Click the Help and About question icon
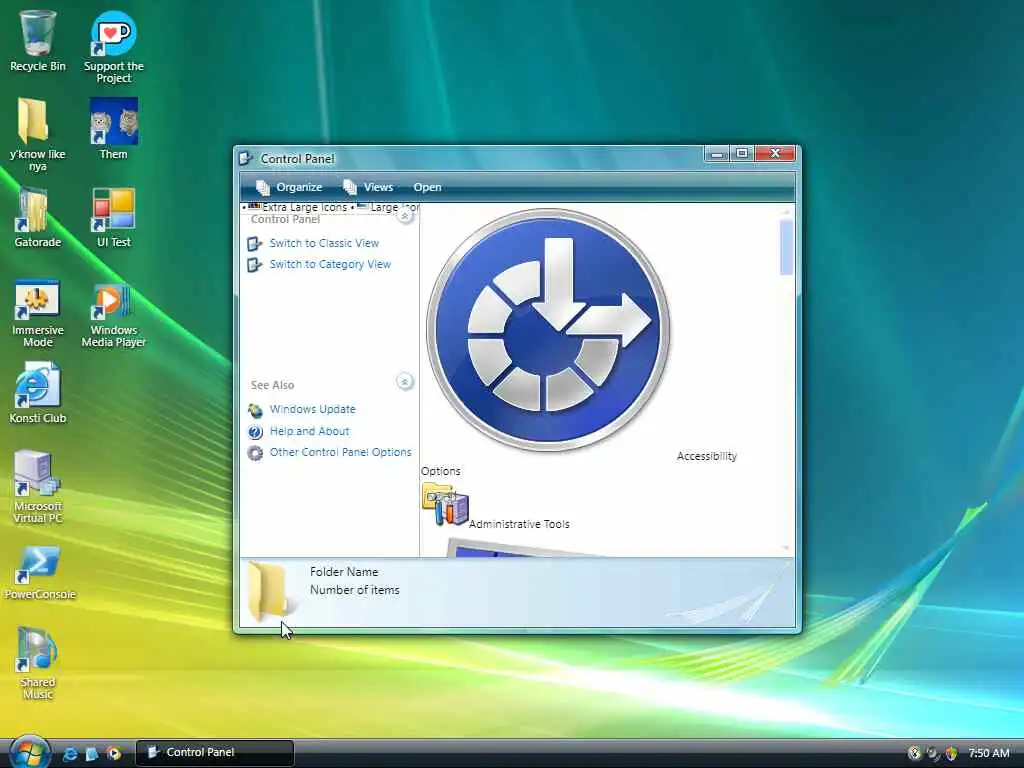Image resolution: width=1024 pixels, height=768 pixels. pos(255,432)
